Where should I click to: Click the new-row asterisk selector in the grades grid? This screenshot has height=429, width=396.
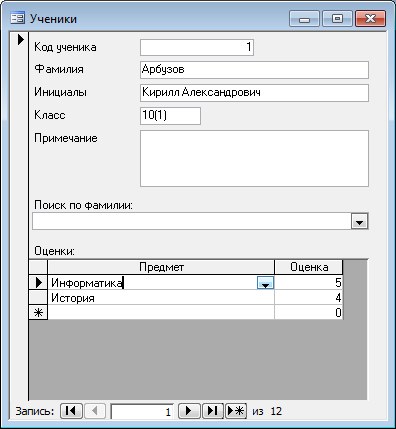[38, 312]
